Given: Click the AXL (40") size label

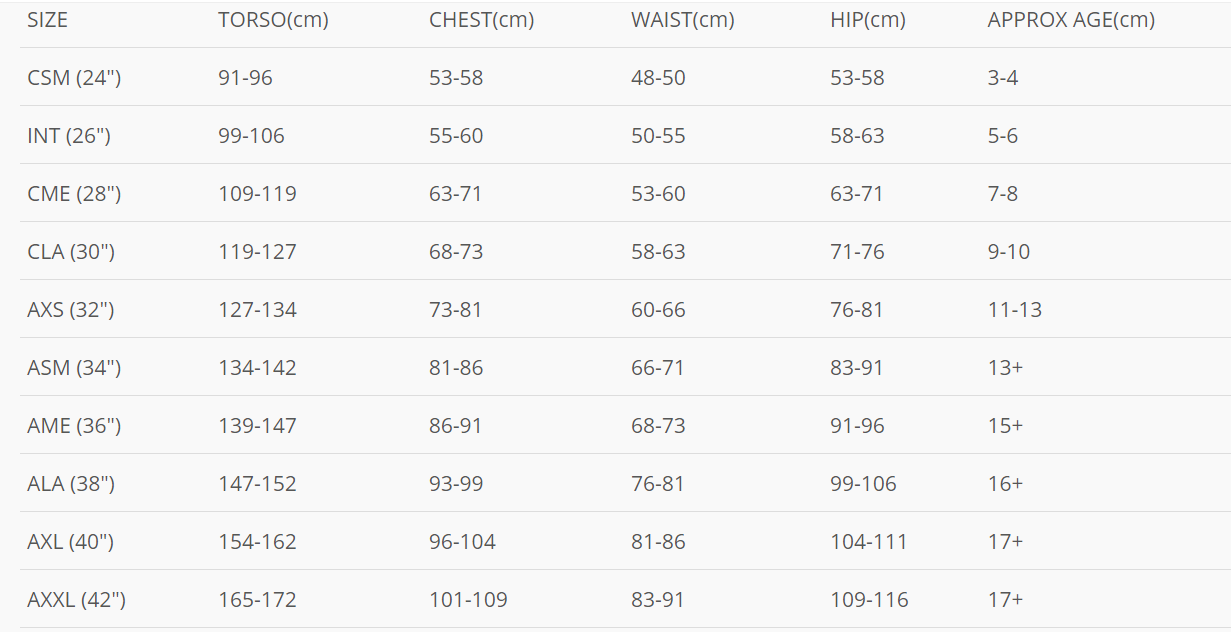Looking at the screenshot, I should click(70, 542).
